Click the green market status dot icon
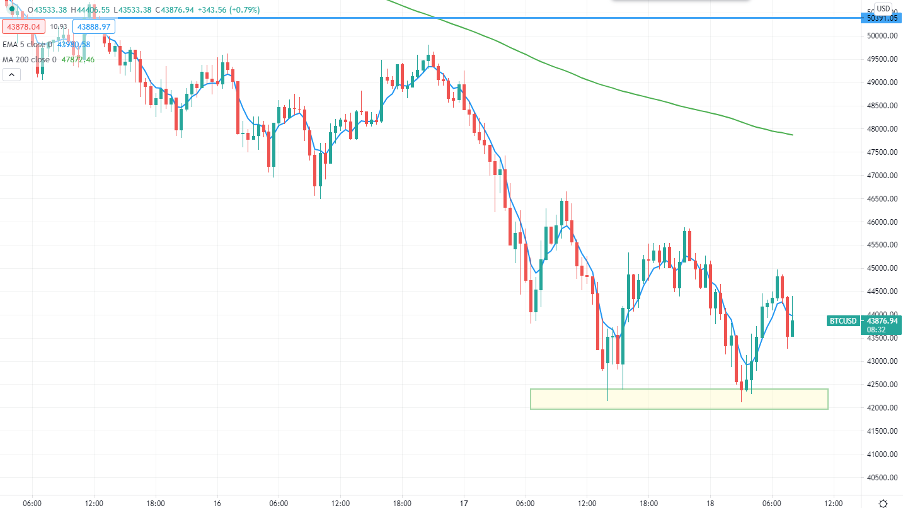Image resolution: width=904 pixels, height=508 pixels. (x=13, y=9)
